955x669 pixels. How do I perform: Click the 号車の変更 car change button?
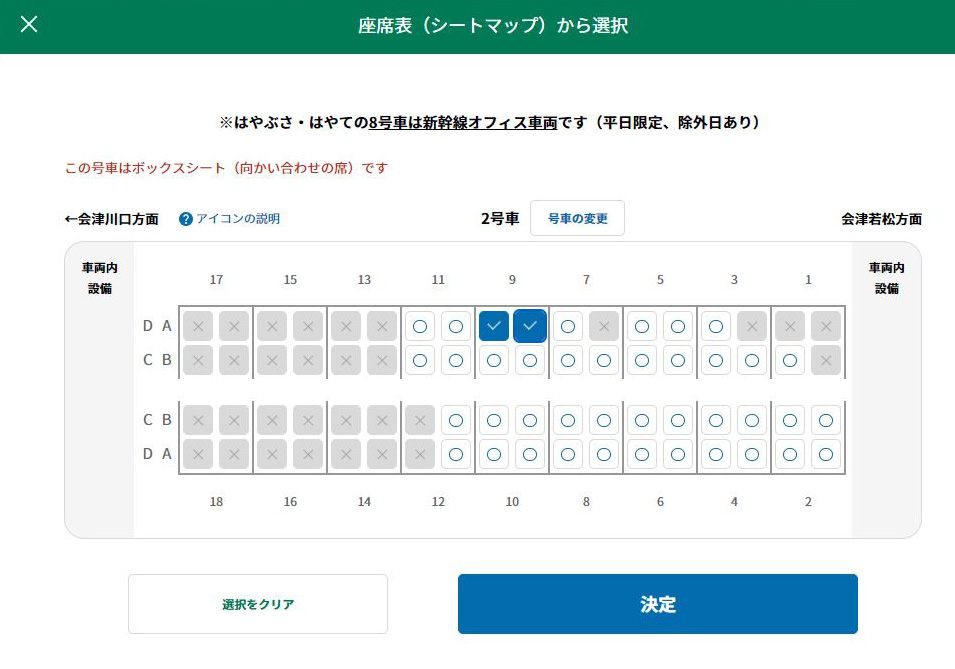(577, 218)
